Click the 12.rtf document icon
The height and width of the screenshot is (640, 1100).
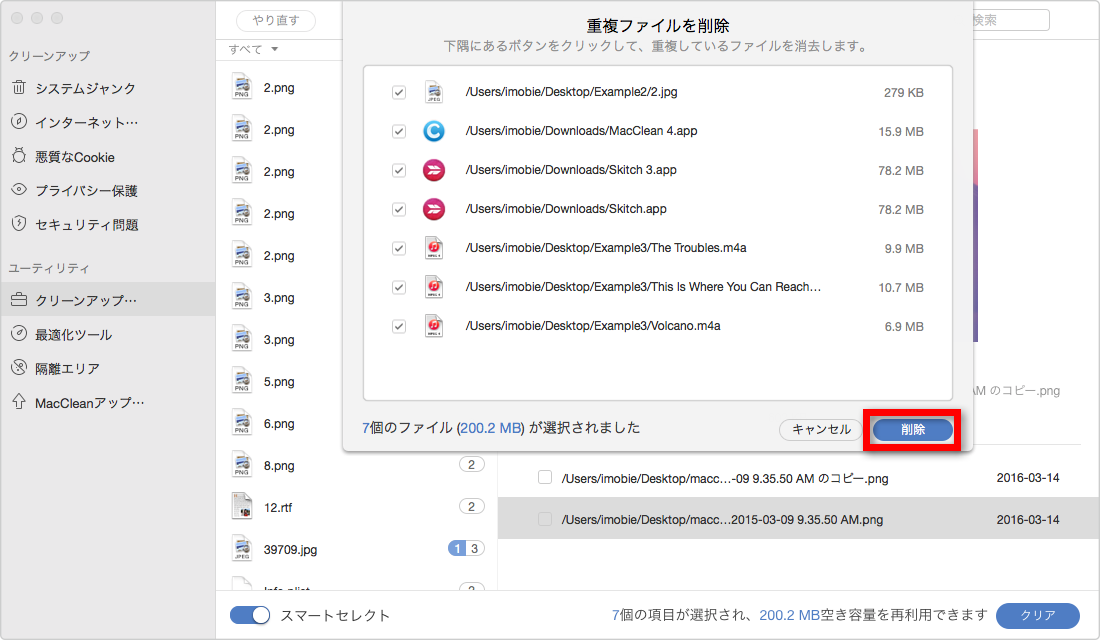click(242, 507)
